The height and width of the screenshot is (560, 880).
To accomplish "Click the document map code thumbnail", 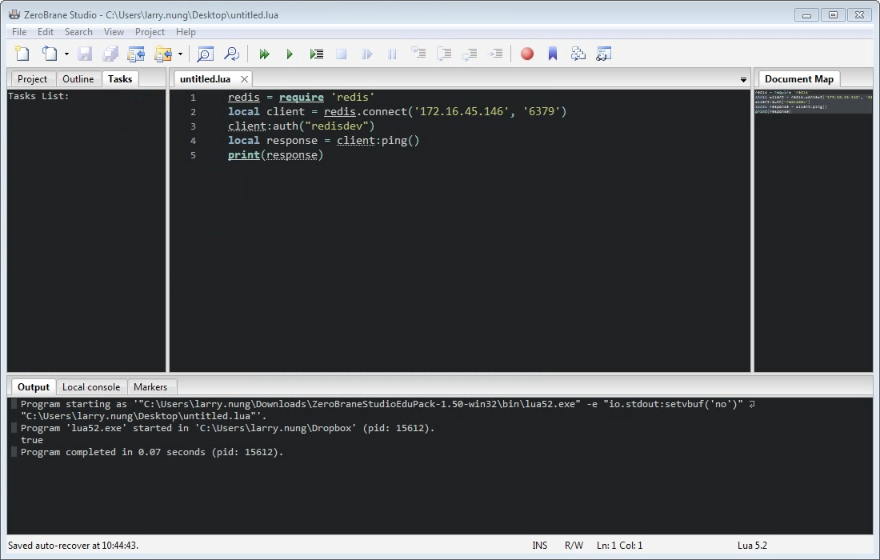I will point(813,102).
